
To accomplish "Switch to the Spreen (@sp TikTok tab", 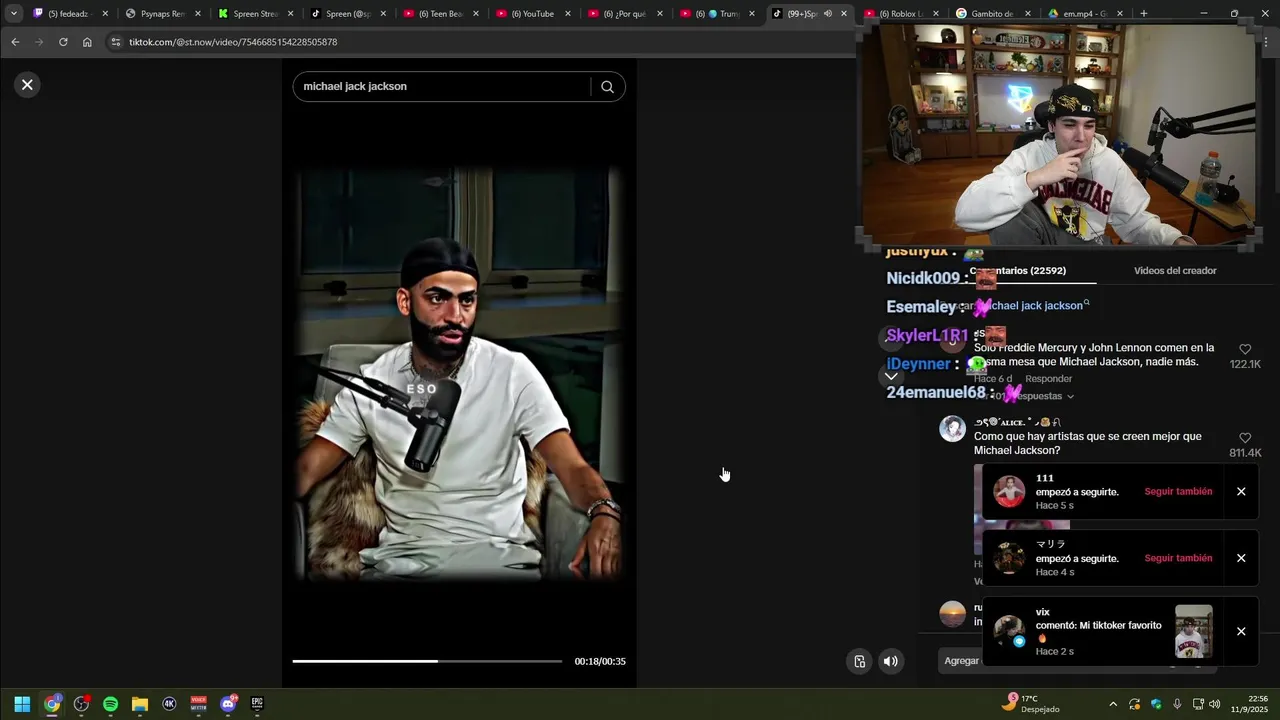I will tap(348, 14).
